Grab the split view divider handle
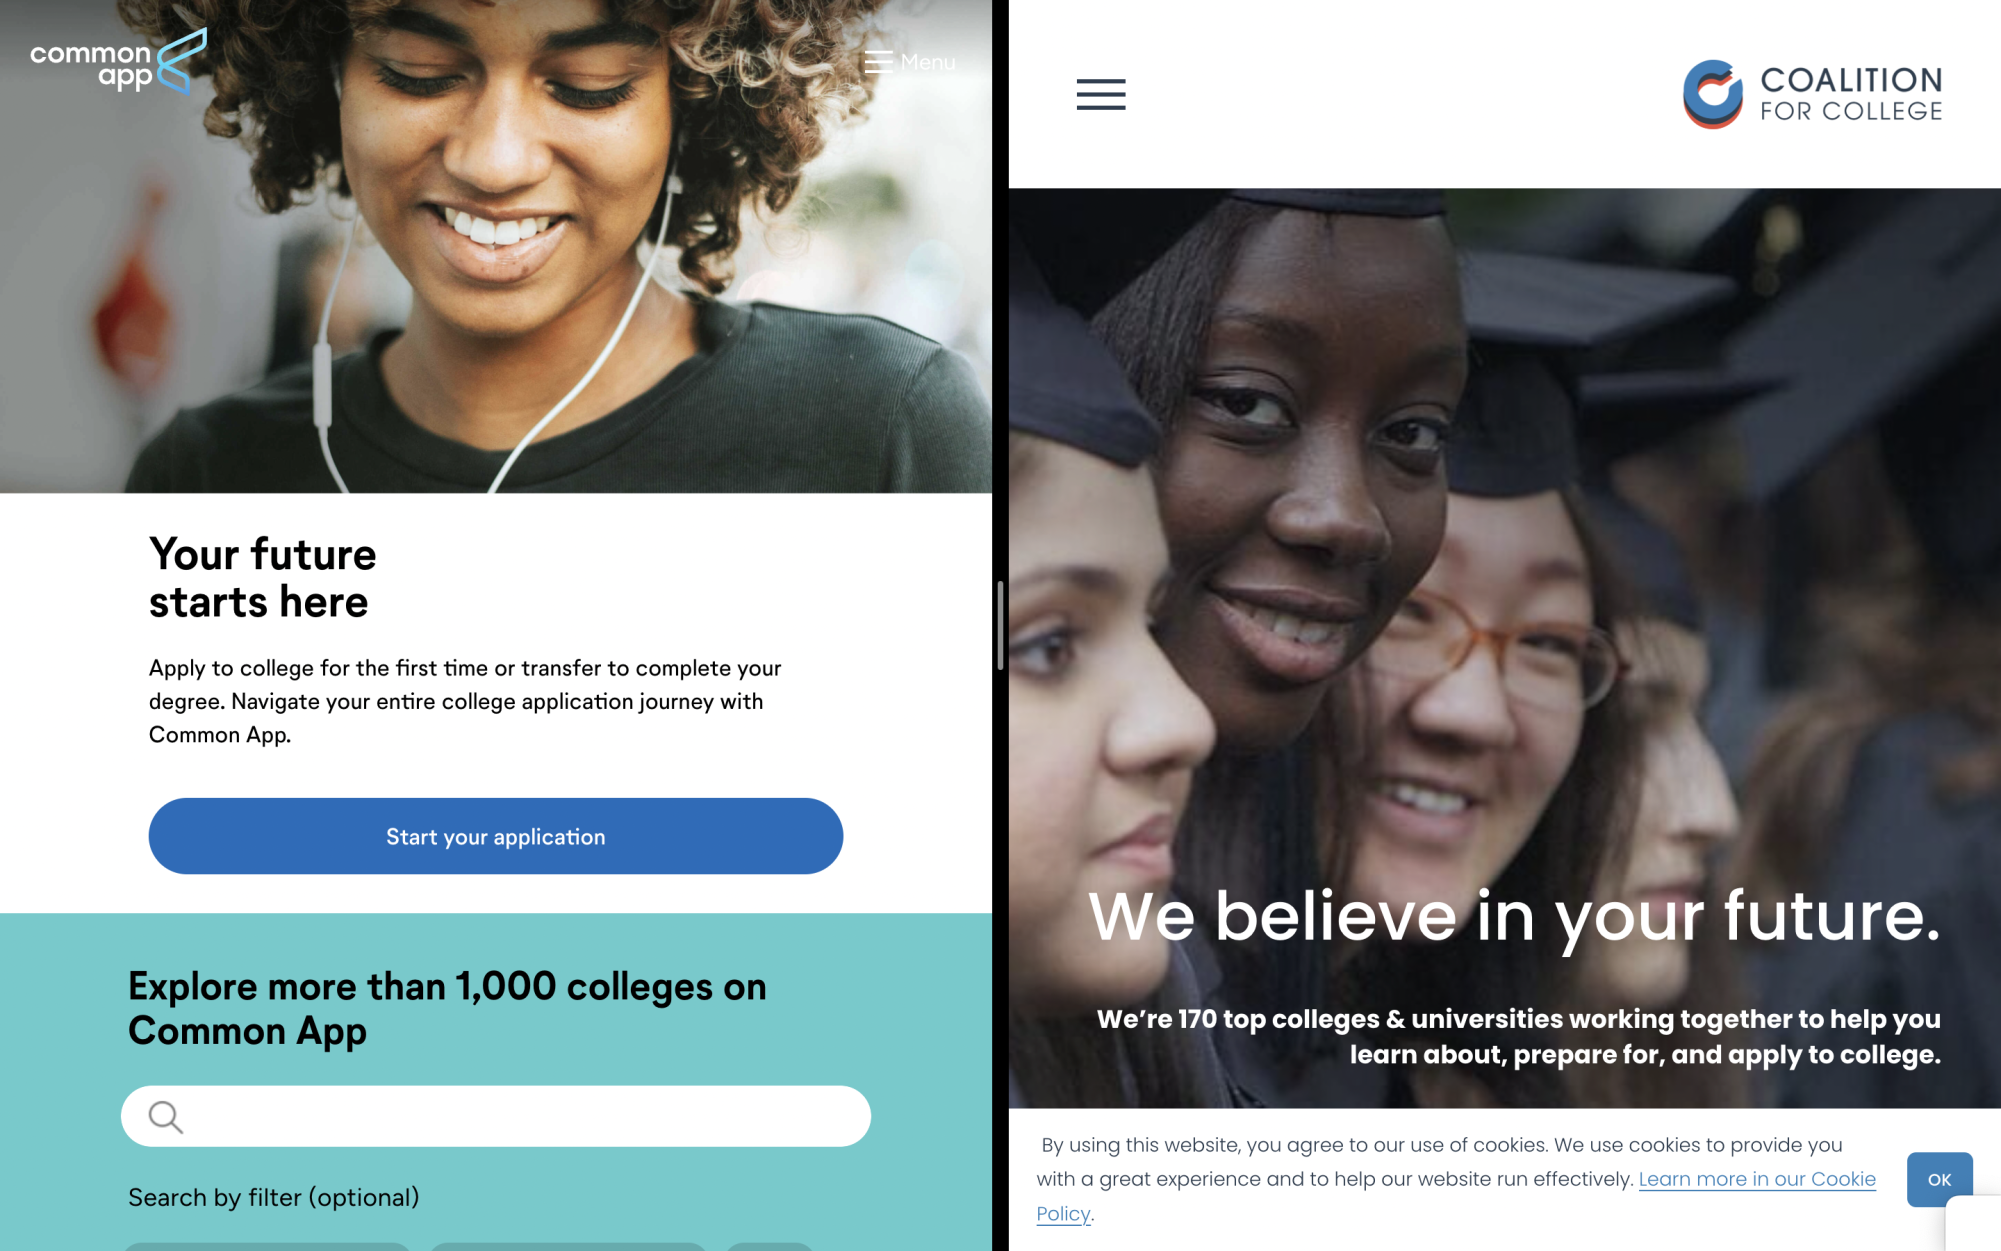Image resolution: width=2001 pixels, height=1251 pixels. 1000,625
